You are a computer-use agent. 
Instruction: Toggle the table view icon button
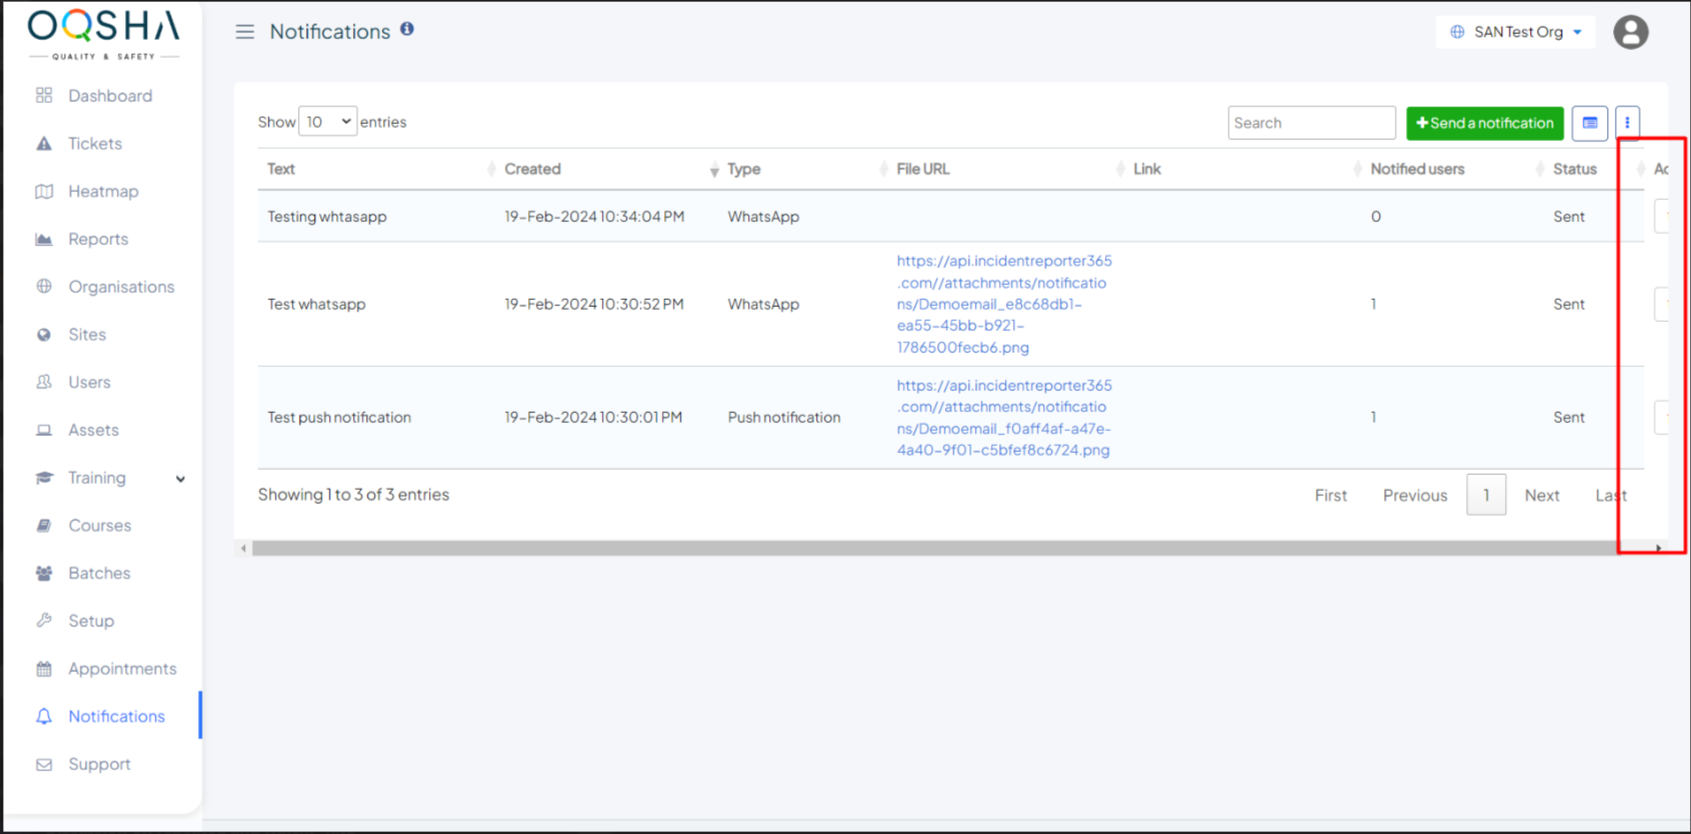click(1589, 123)
